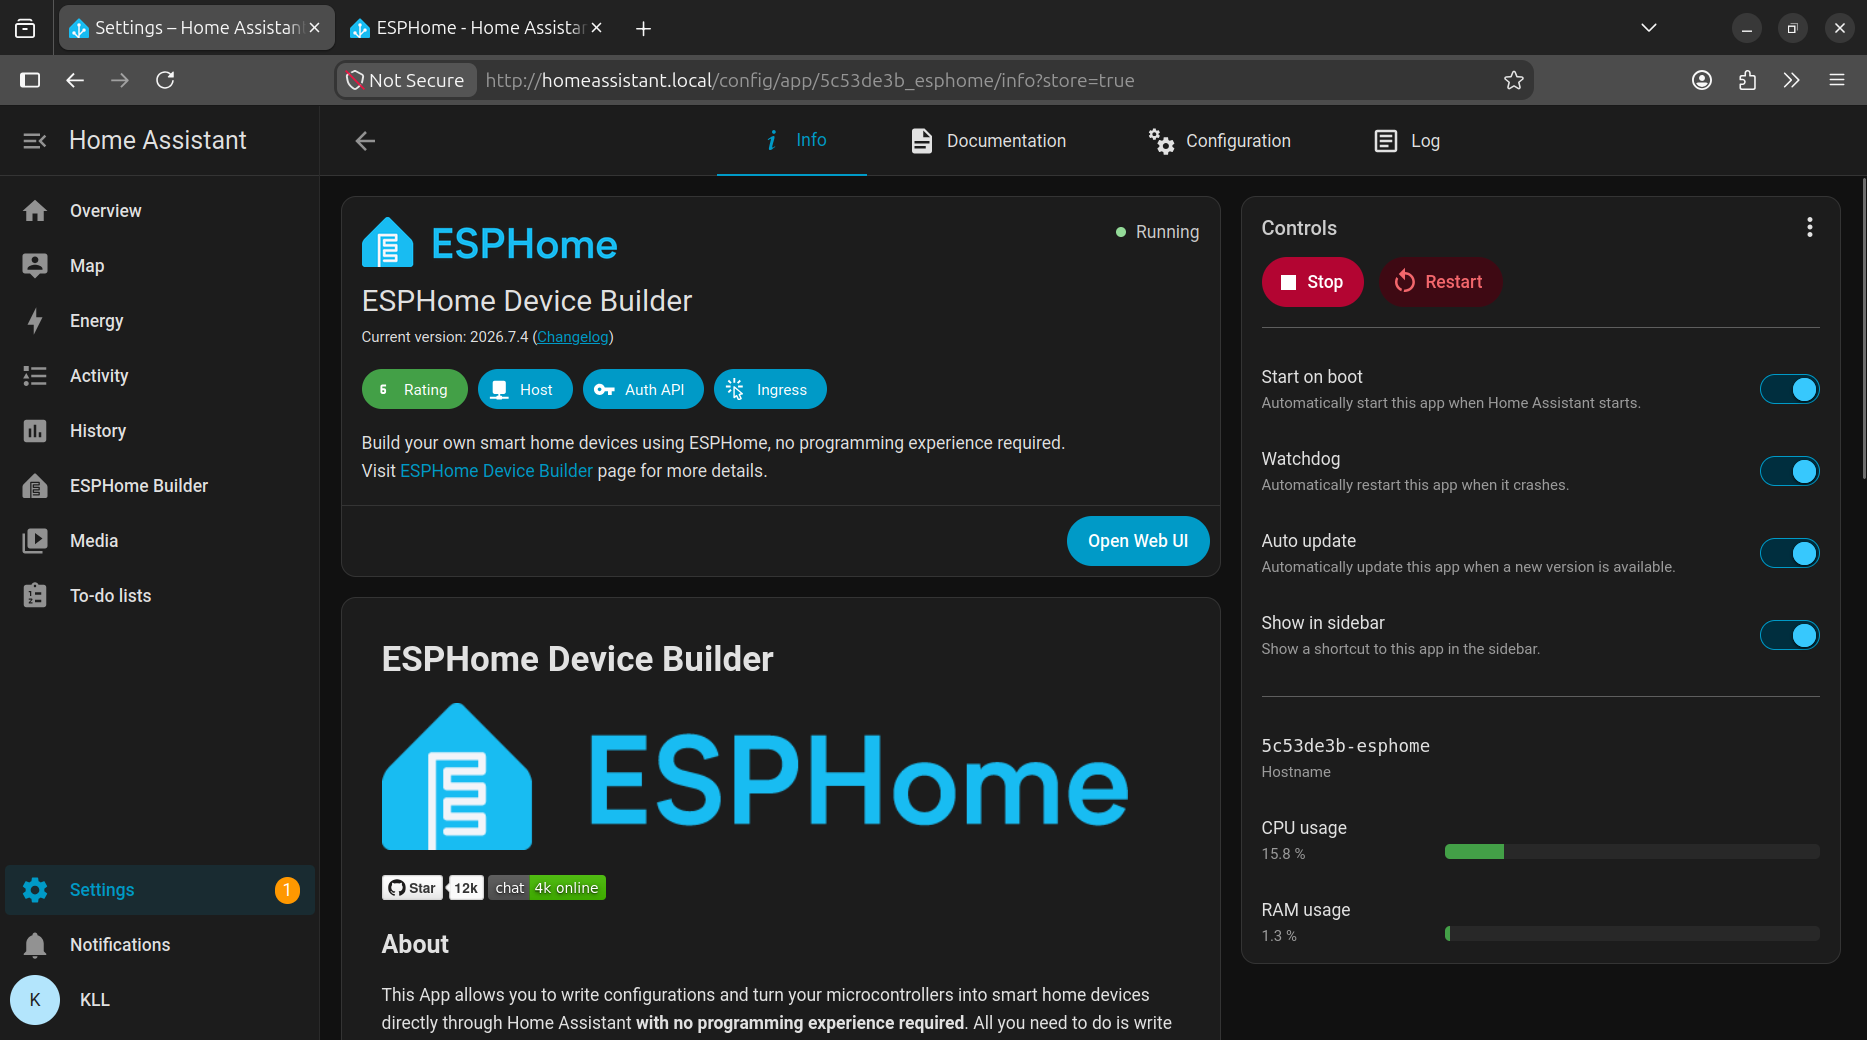Select the ESPHome - Home Assistant browser tab
The image size is (1867, 1040).
[477, 28]
